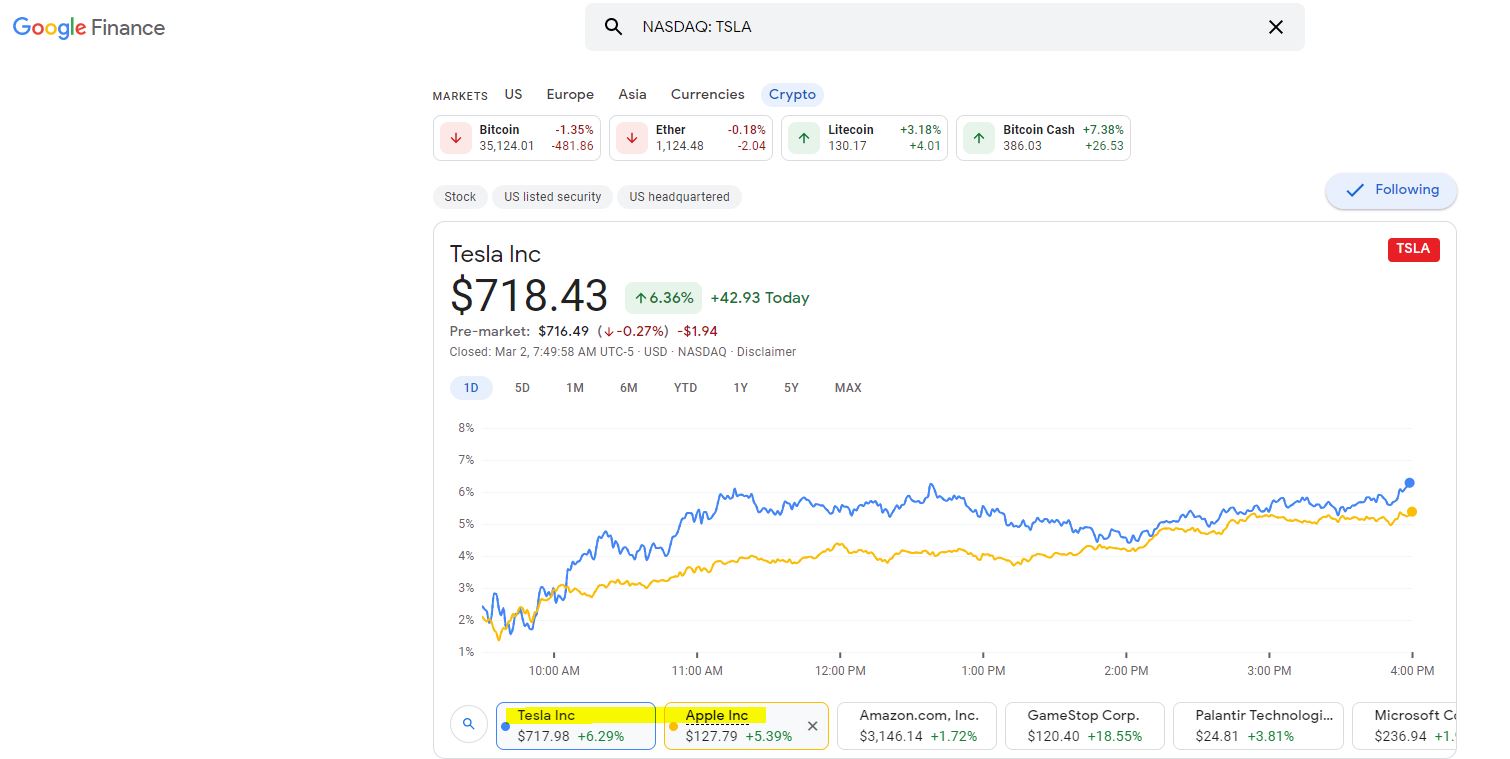Screen dimensions: 1510x759
Task: Click the yellow Apple endpoint dot on chart
Action: [1411, 512]
